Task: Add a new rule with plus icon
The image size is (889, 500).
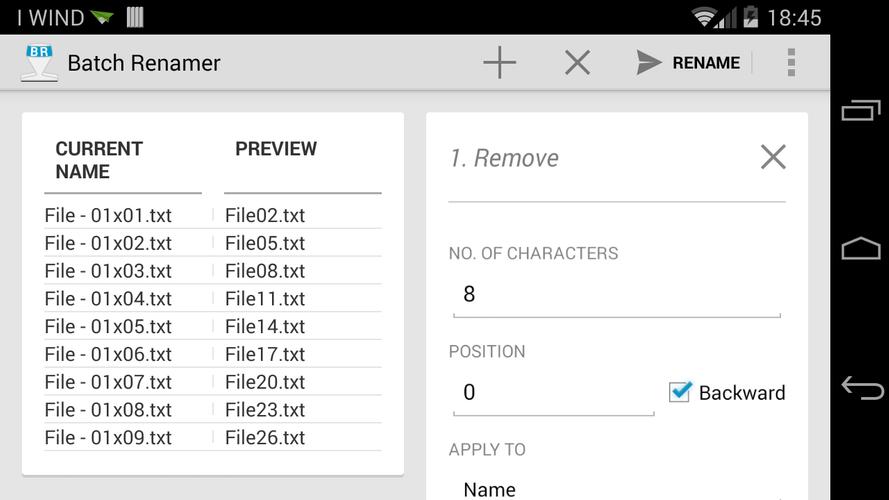Action: click(499, 63)
